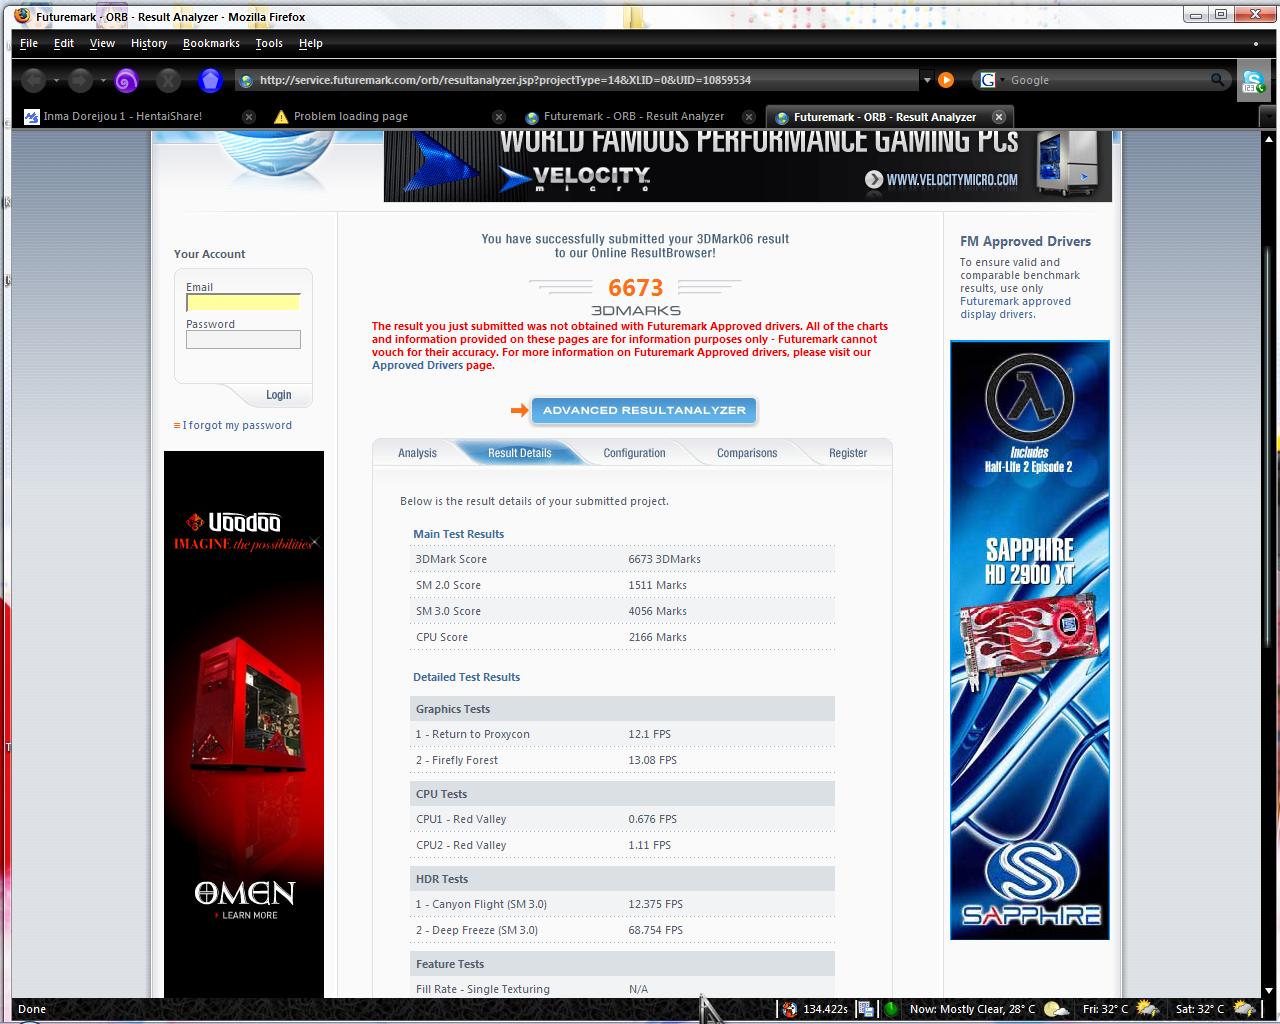
Task: Click the Advanced ResultAnalyzer button
Action: 644,410
